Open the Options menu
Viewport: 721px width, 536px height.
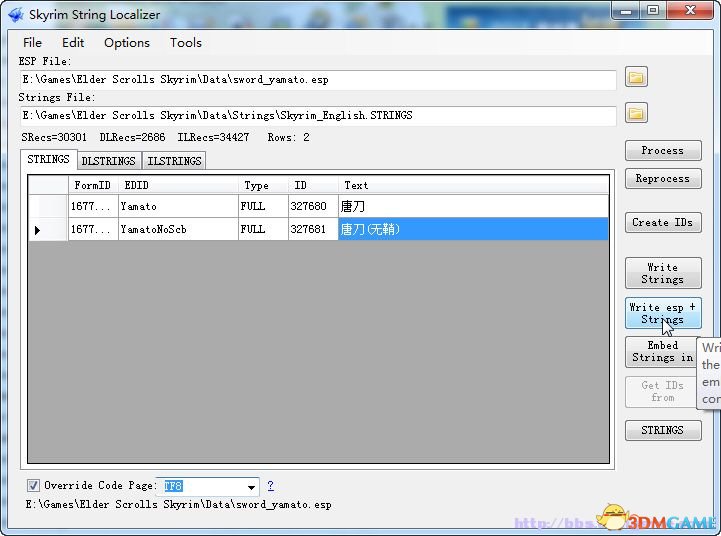(x=127, y=43)
